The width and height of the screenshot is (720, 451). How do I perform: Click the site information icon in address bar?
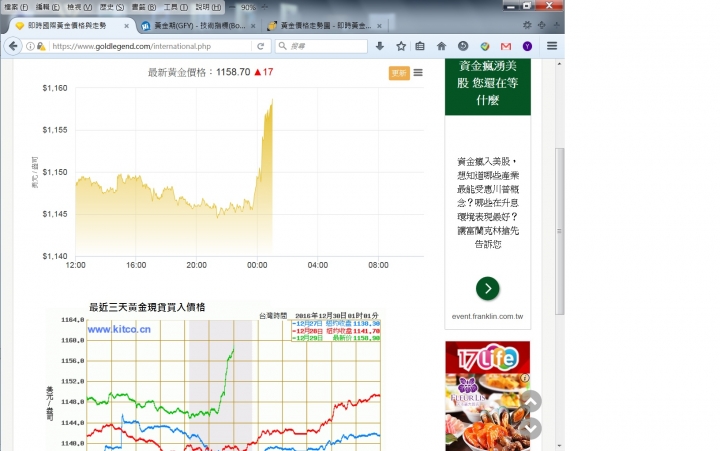[30, 46]
